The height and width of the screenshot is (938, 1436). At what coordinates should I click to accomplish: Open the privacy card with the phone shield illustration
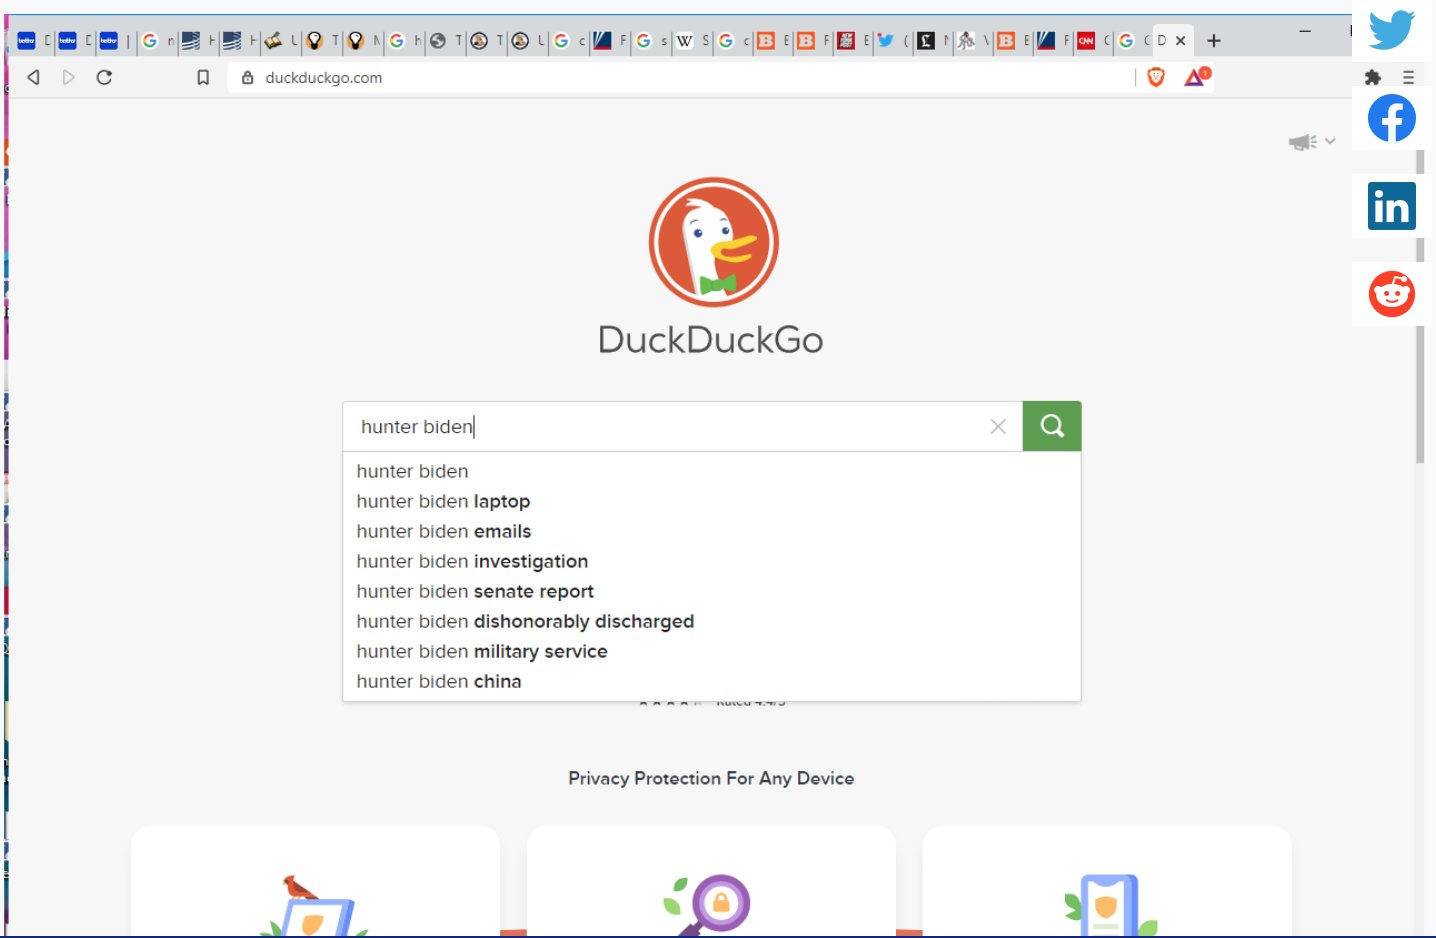(x=1107, y=880)
